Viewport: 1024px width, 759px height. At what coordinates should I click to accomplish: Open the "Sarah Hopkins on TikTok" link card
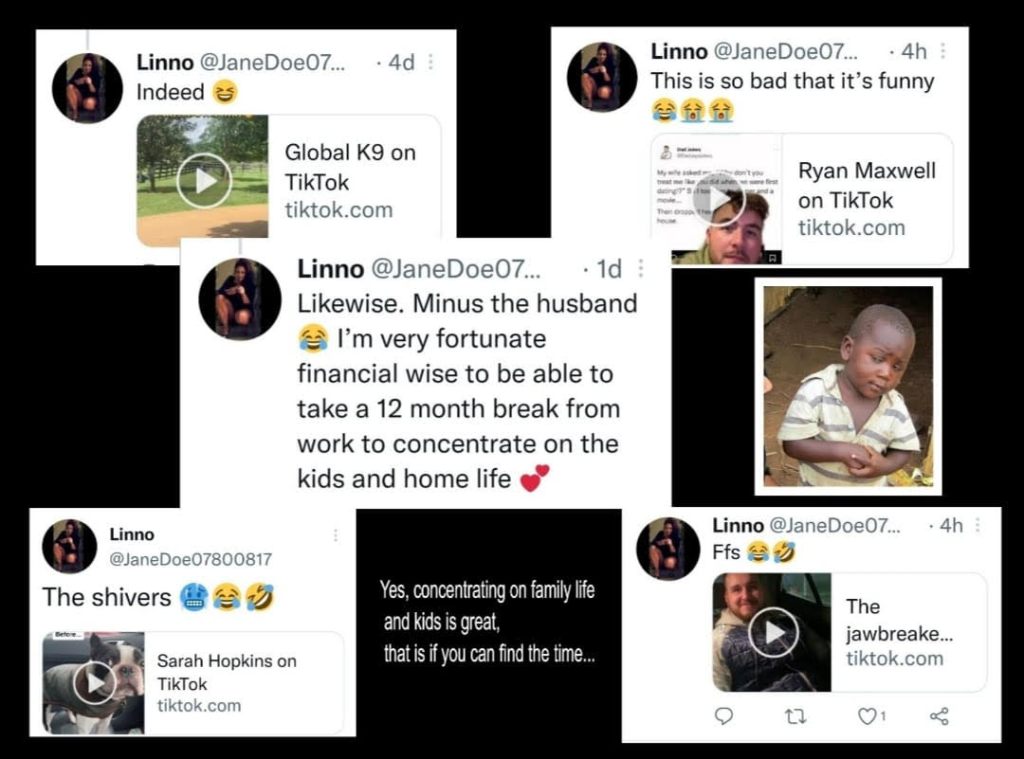[x=238, y=683]
